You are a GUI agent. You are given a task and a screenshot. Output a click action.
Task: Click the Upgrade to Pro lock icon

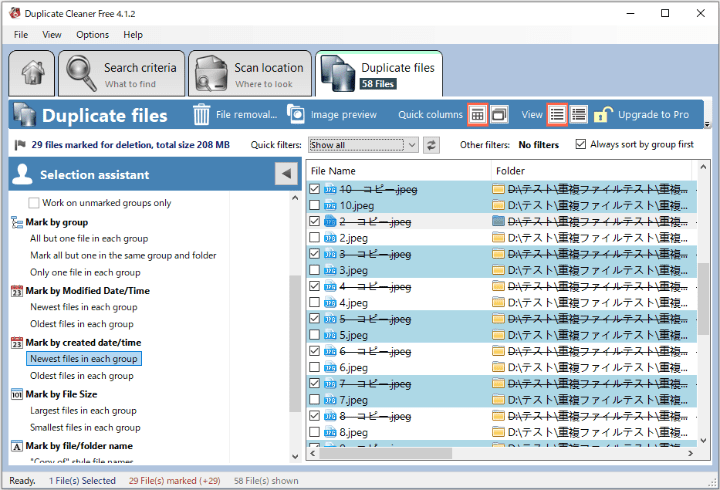pos(603,114)
